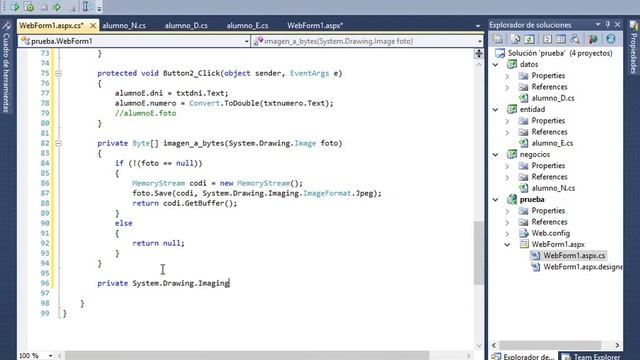
Task: Open the toolbar options overflow arrow
Action: click(99, 8)
